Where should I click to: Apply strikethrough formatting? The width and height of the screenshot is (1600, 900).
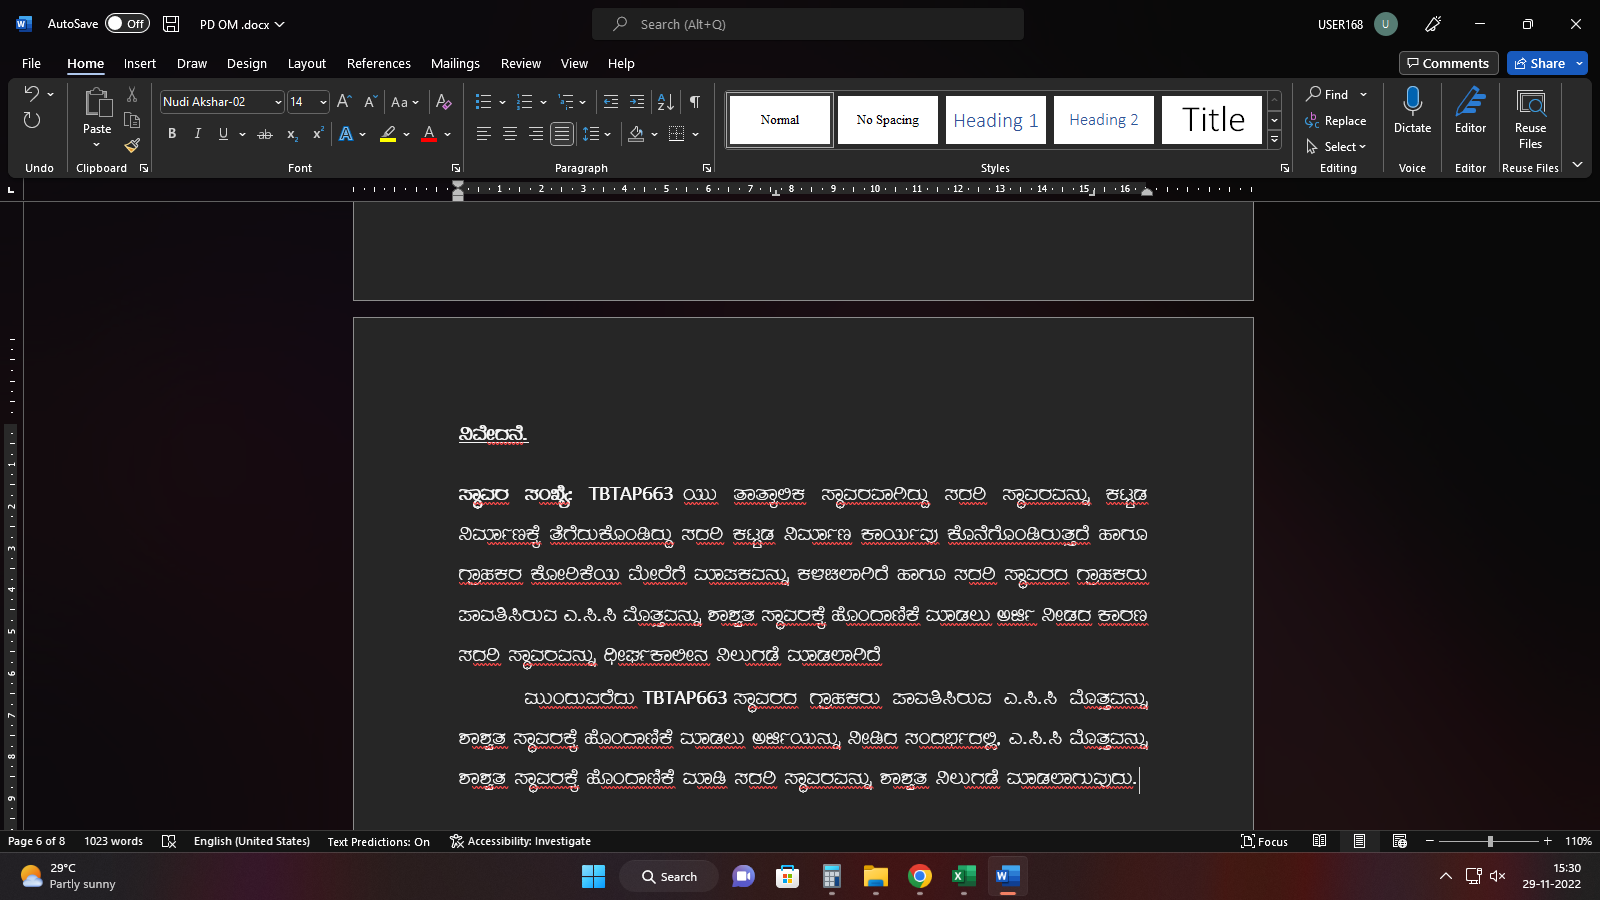click(x=265, y=134)
